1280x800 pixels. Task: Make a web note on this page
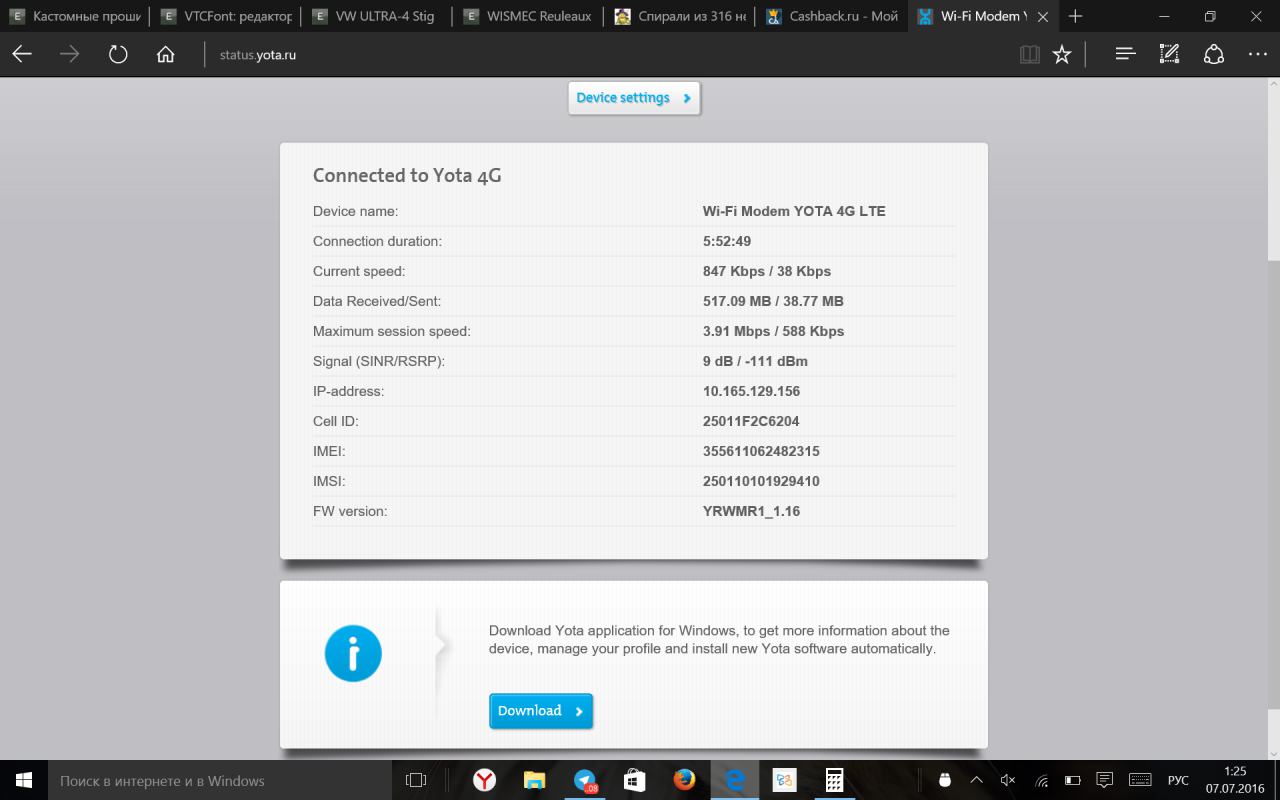[1169, 55]
